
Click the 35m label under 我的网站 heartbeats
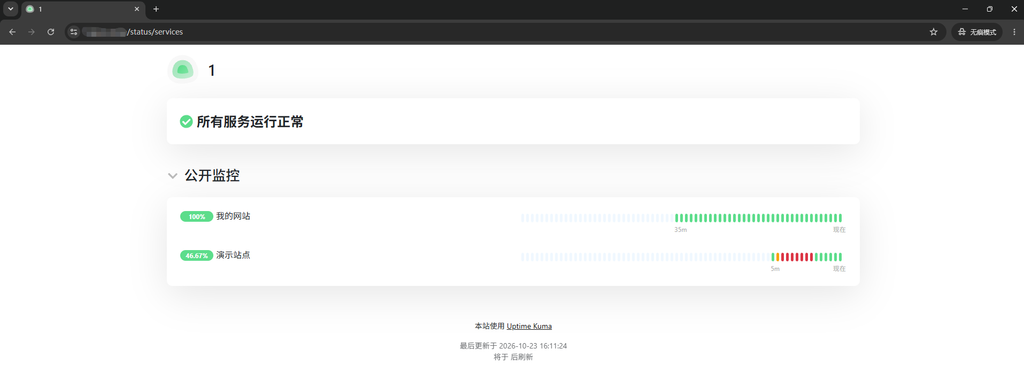tap(680, 230)
